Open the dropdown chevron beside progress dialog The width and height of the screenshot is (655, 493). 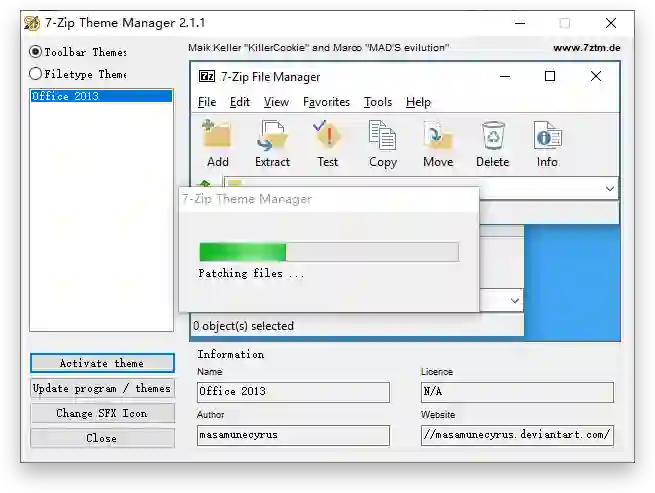coord(515,300)
